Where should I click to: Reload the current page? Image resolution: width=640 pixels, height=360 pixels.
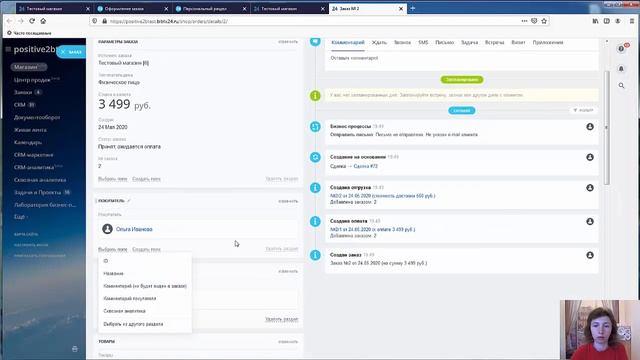click(32, 21)
